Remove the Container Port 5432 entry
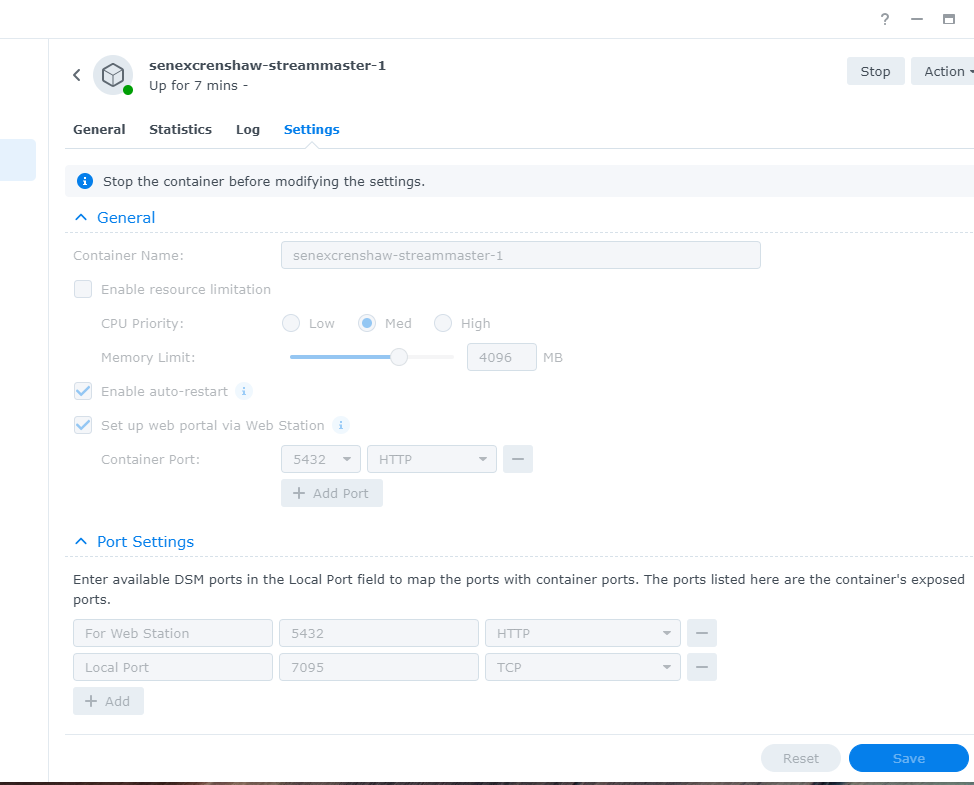This screenshot has height=785, width=974. [517, 458]
